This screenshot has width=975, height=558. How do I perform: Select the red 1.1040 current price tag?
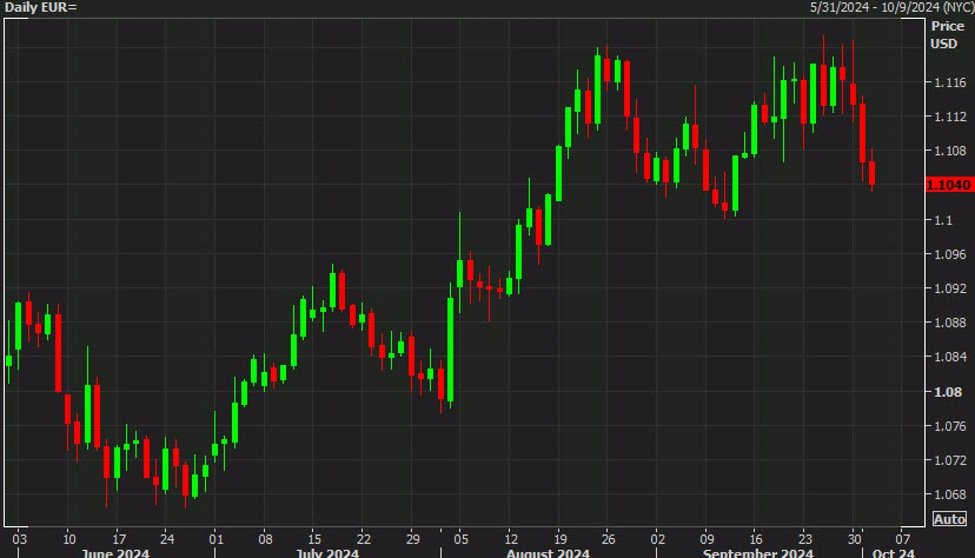pos(949,185)
